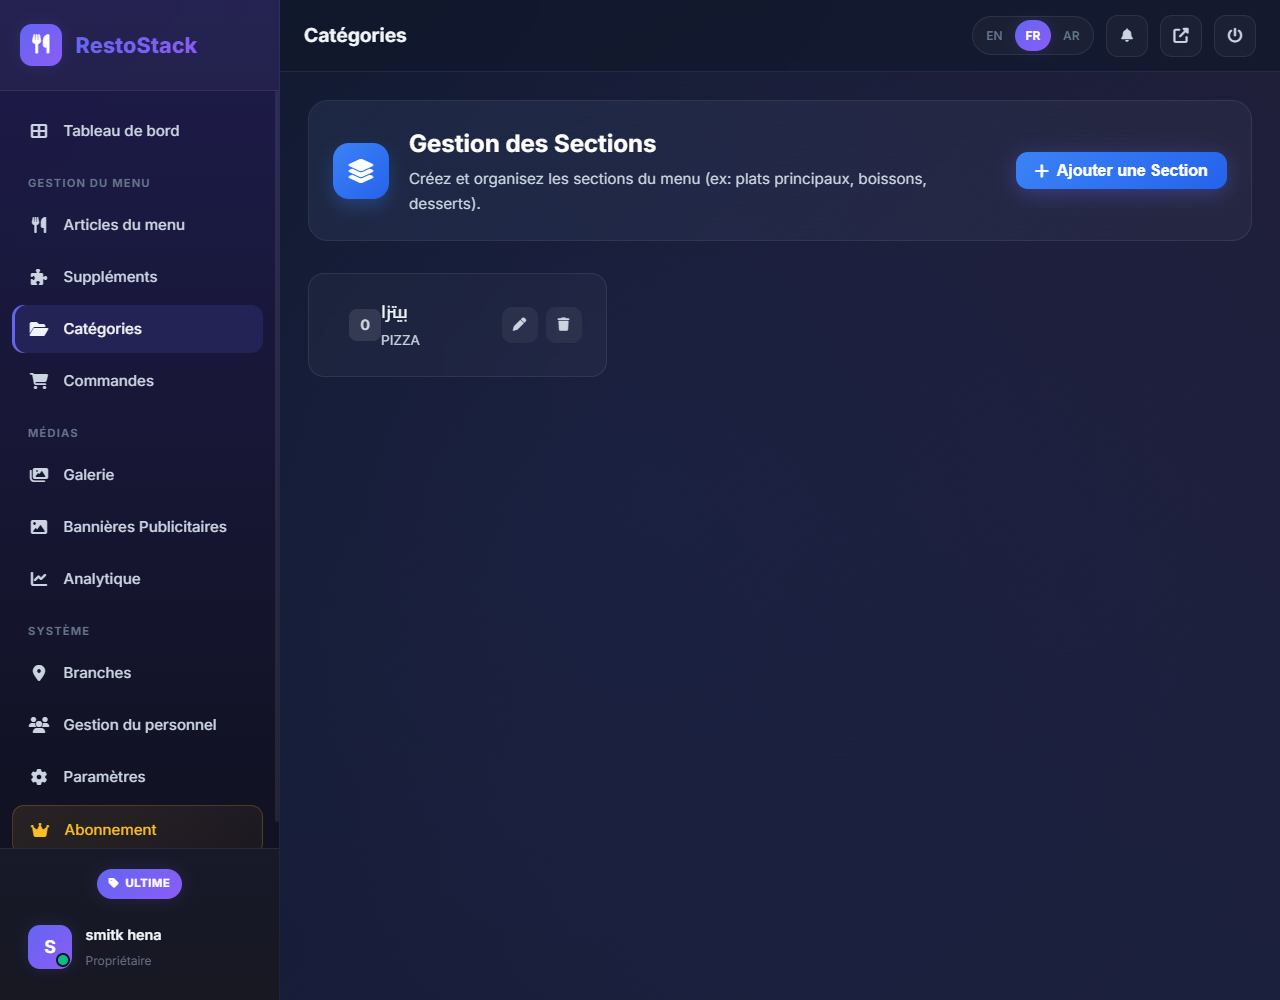Select the PIZZA category card
1280x1000 pixels.
tap(420, 326)
